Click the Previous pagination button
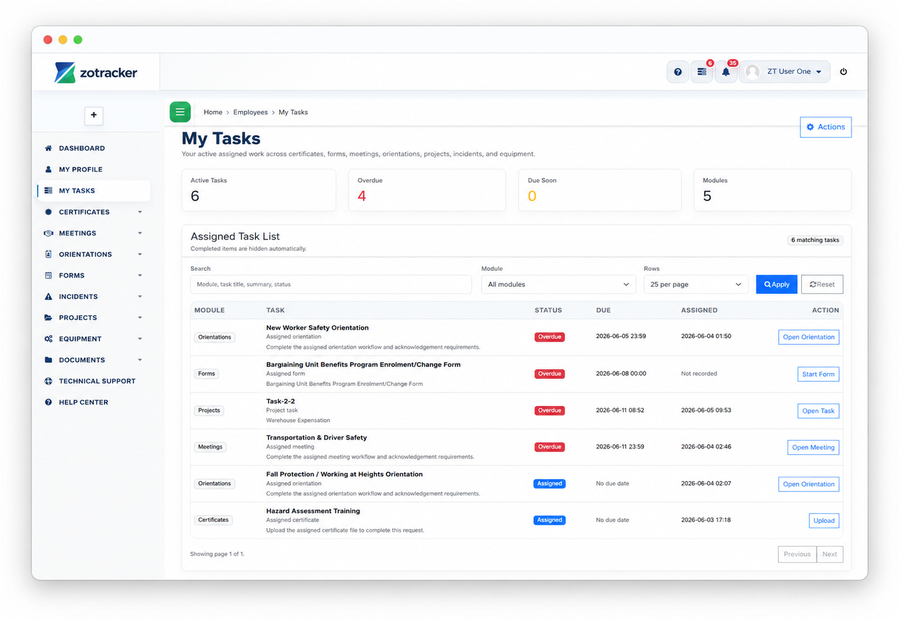This screenshot has height=620, width=900. coord(797,554)
